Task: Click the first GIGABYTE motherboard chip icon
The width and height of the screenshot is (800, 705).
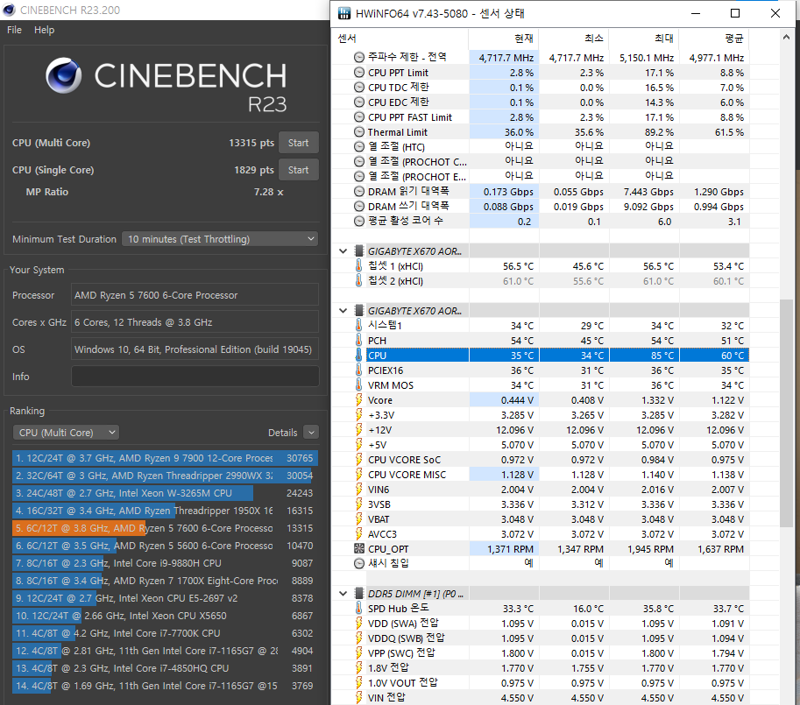Action: point(359,251)
